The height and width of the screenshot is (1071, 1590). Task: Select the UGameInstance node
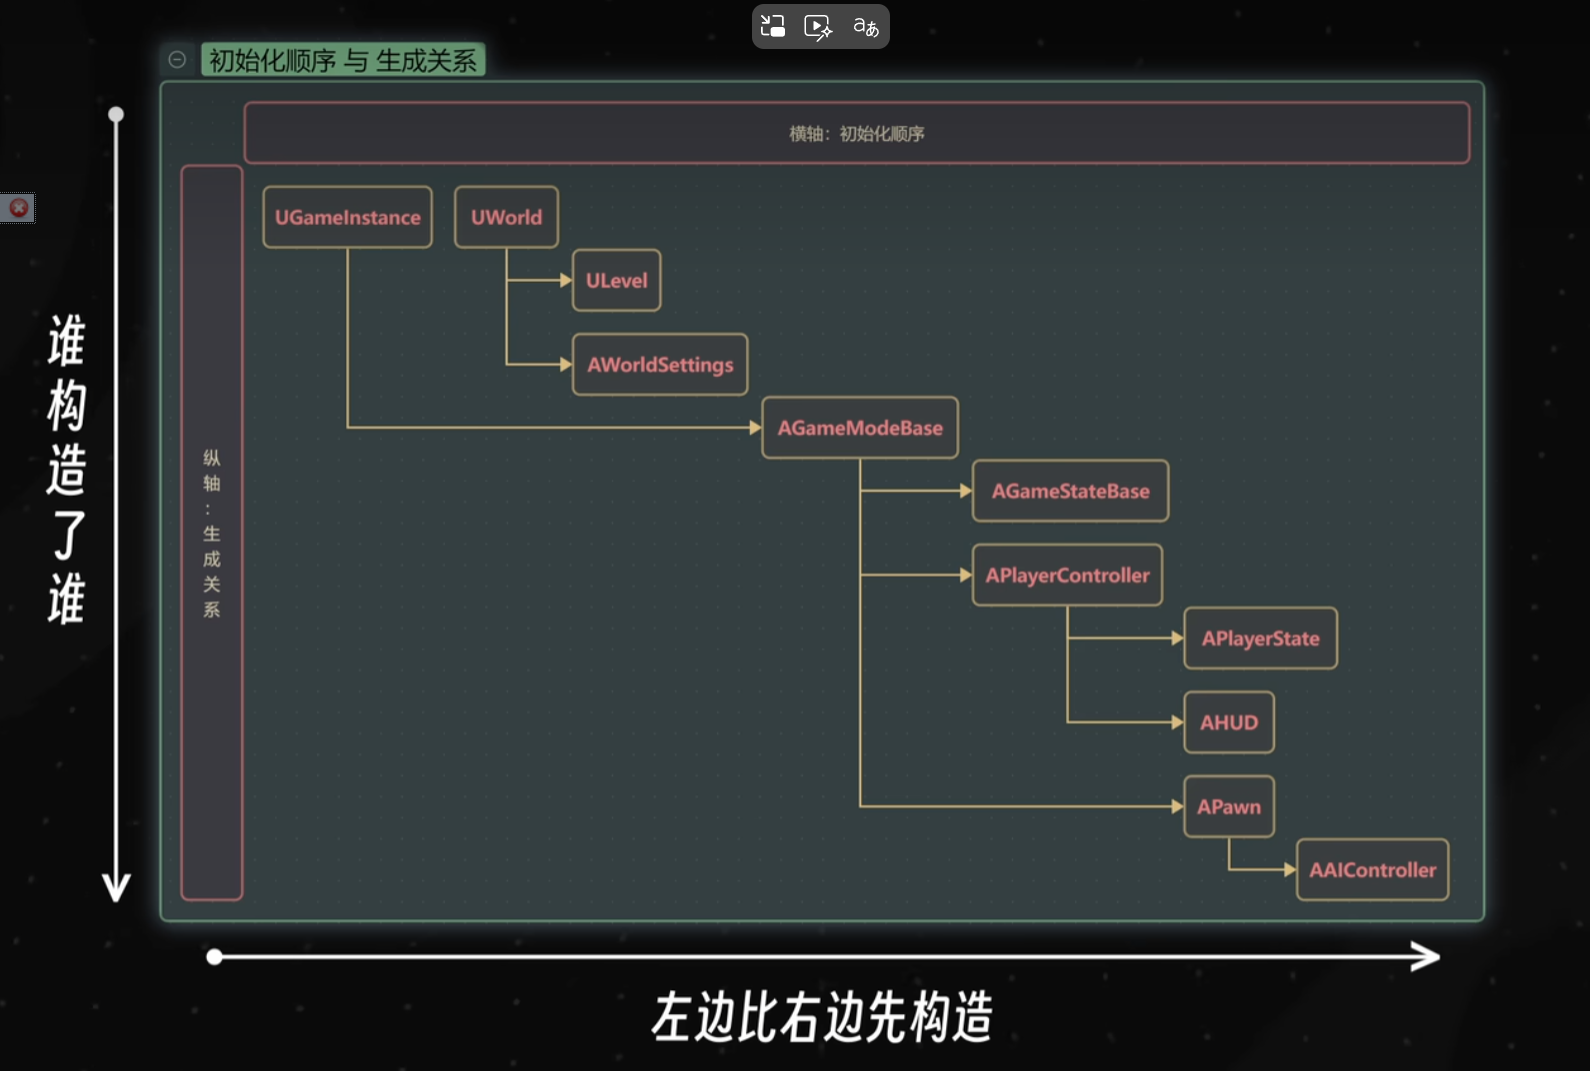coord(347,217)
